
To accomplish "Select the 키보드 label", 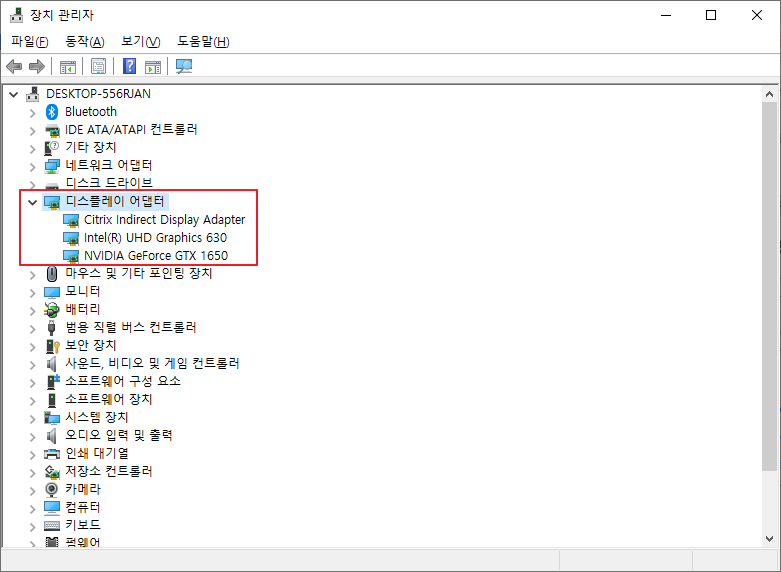I will tap(83, 525).
